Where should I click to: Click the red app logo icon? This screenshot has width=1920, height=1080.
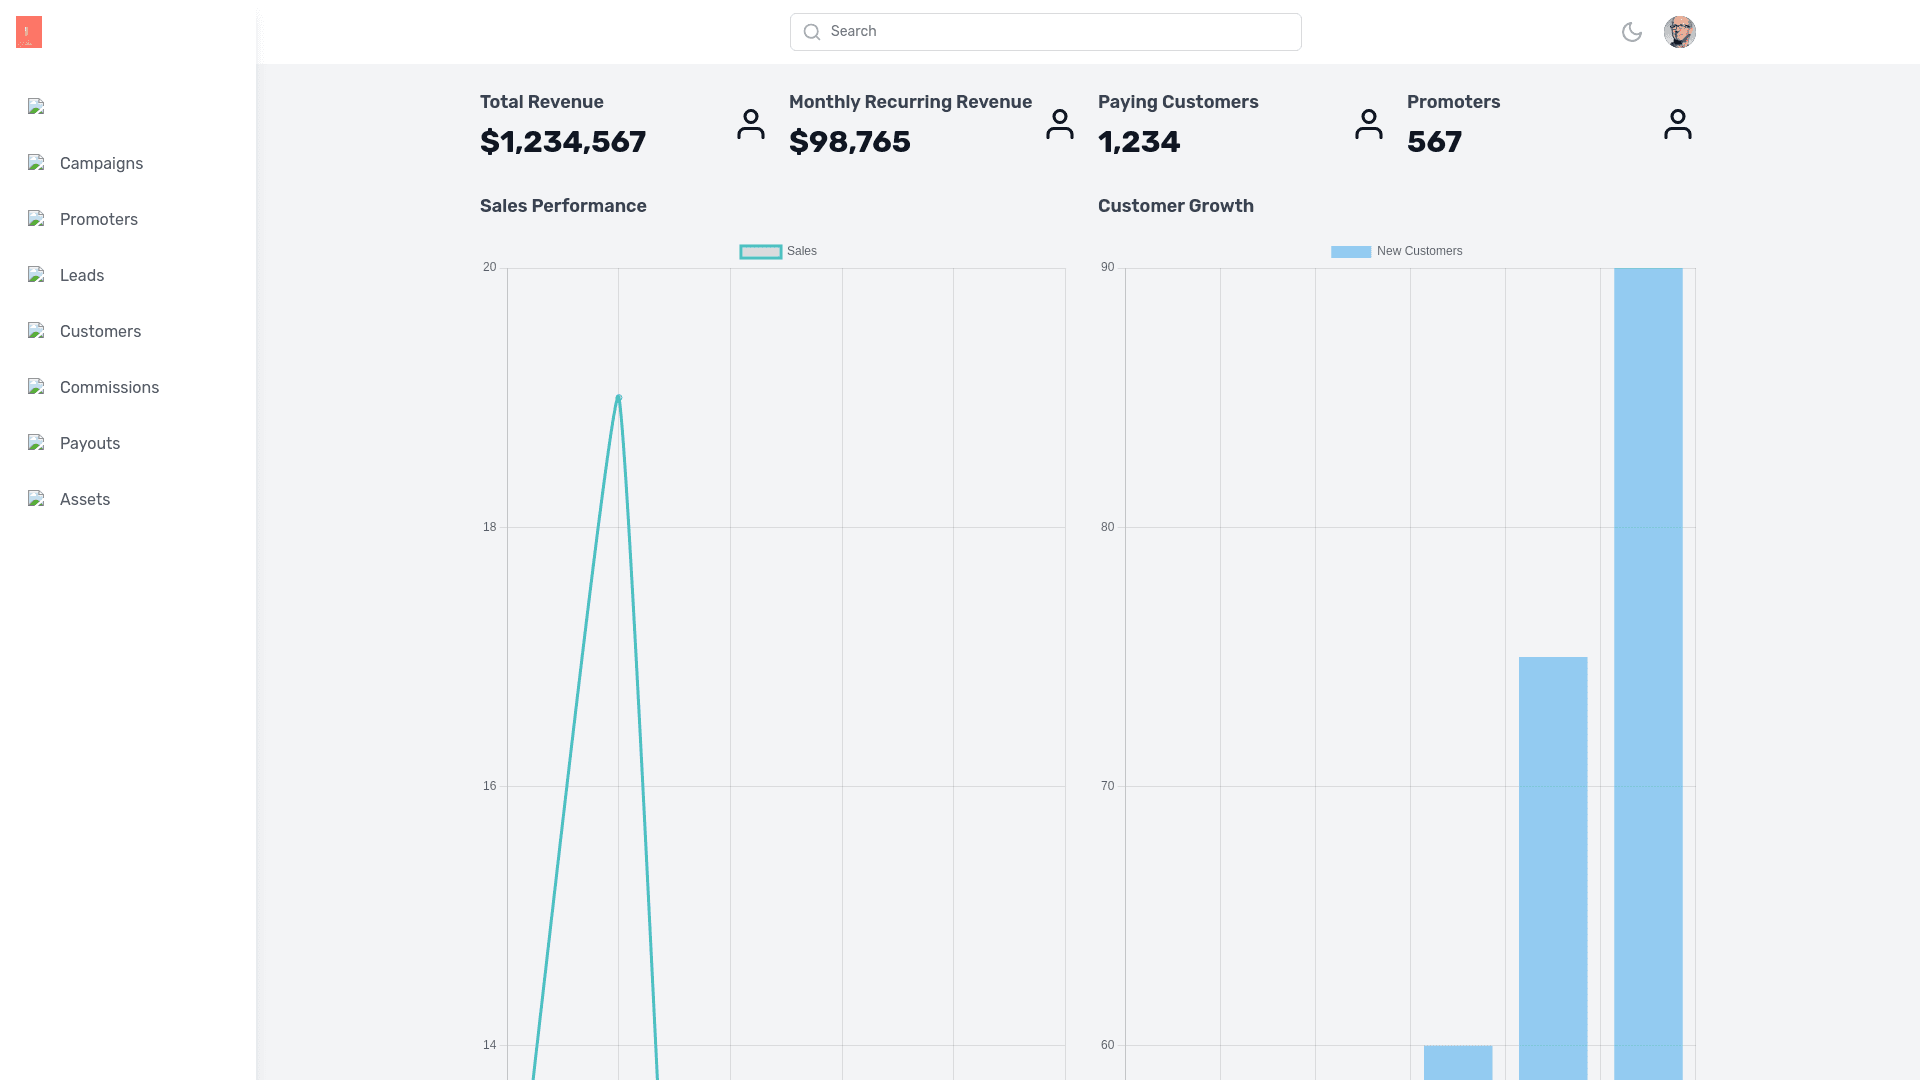[x=29, y=32]
